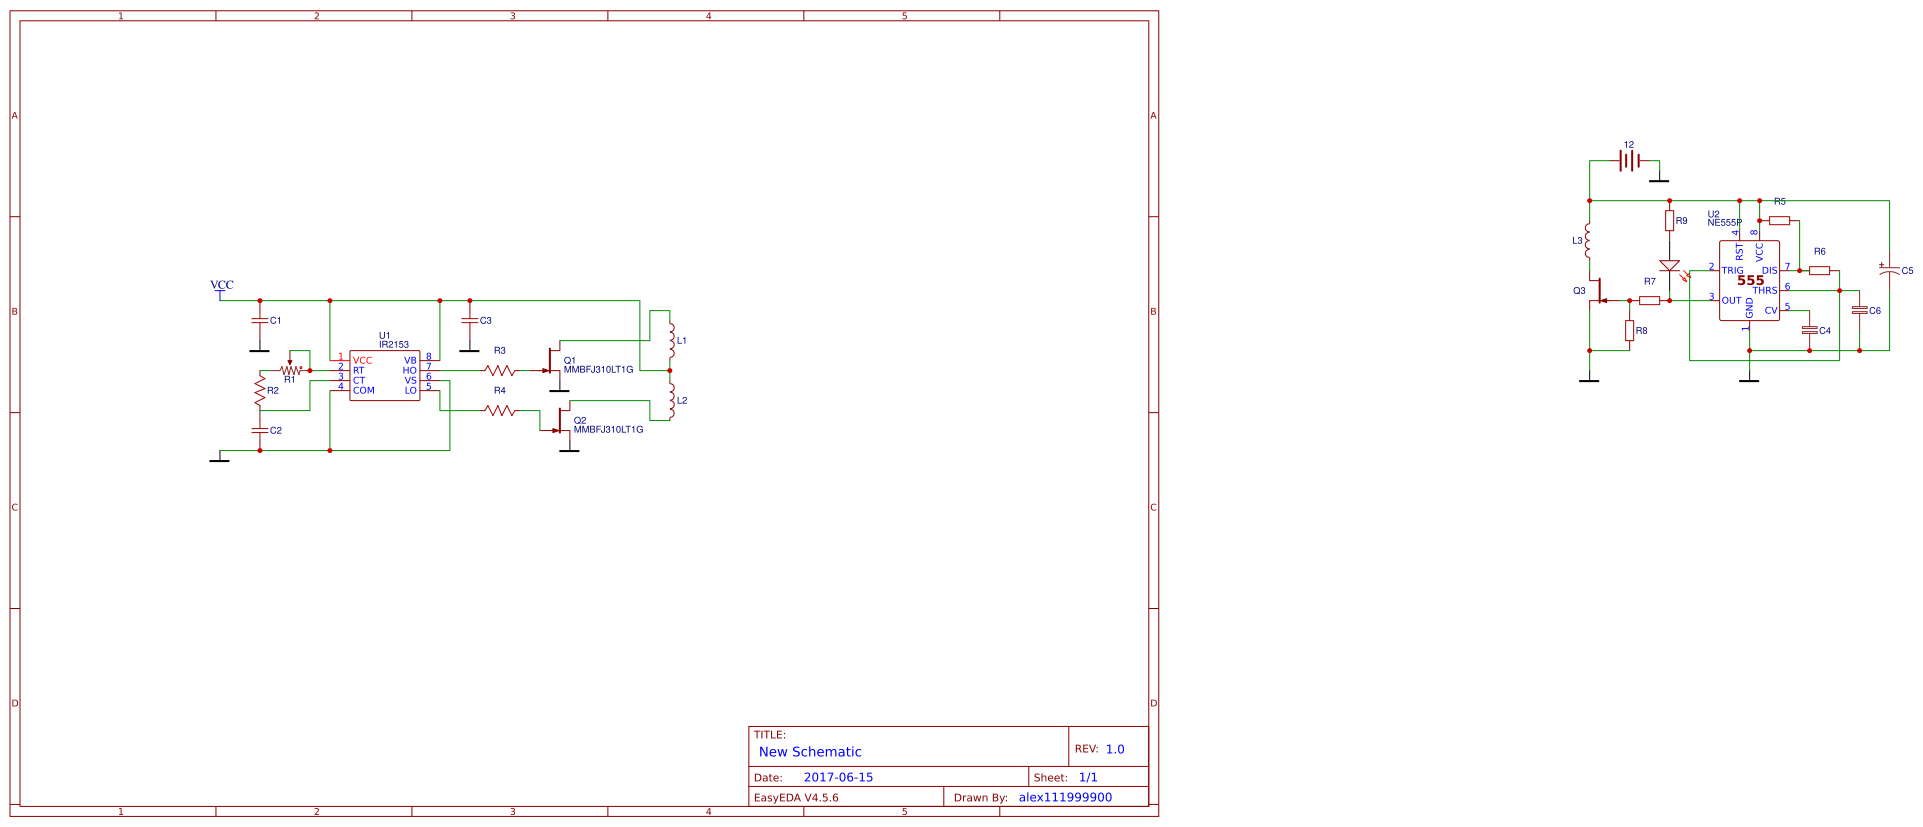This screenshot has width=1923, height=827.
Task: Select resistor R9 box symbol
Action: click(x=1669, y=220)
